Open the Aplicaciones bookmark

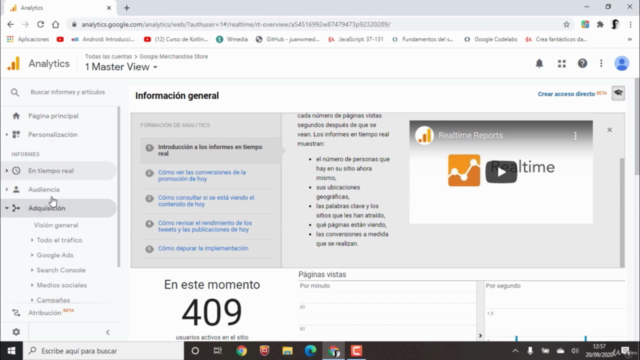[28, 39]
